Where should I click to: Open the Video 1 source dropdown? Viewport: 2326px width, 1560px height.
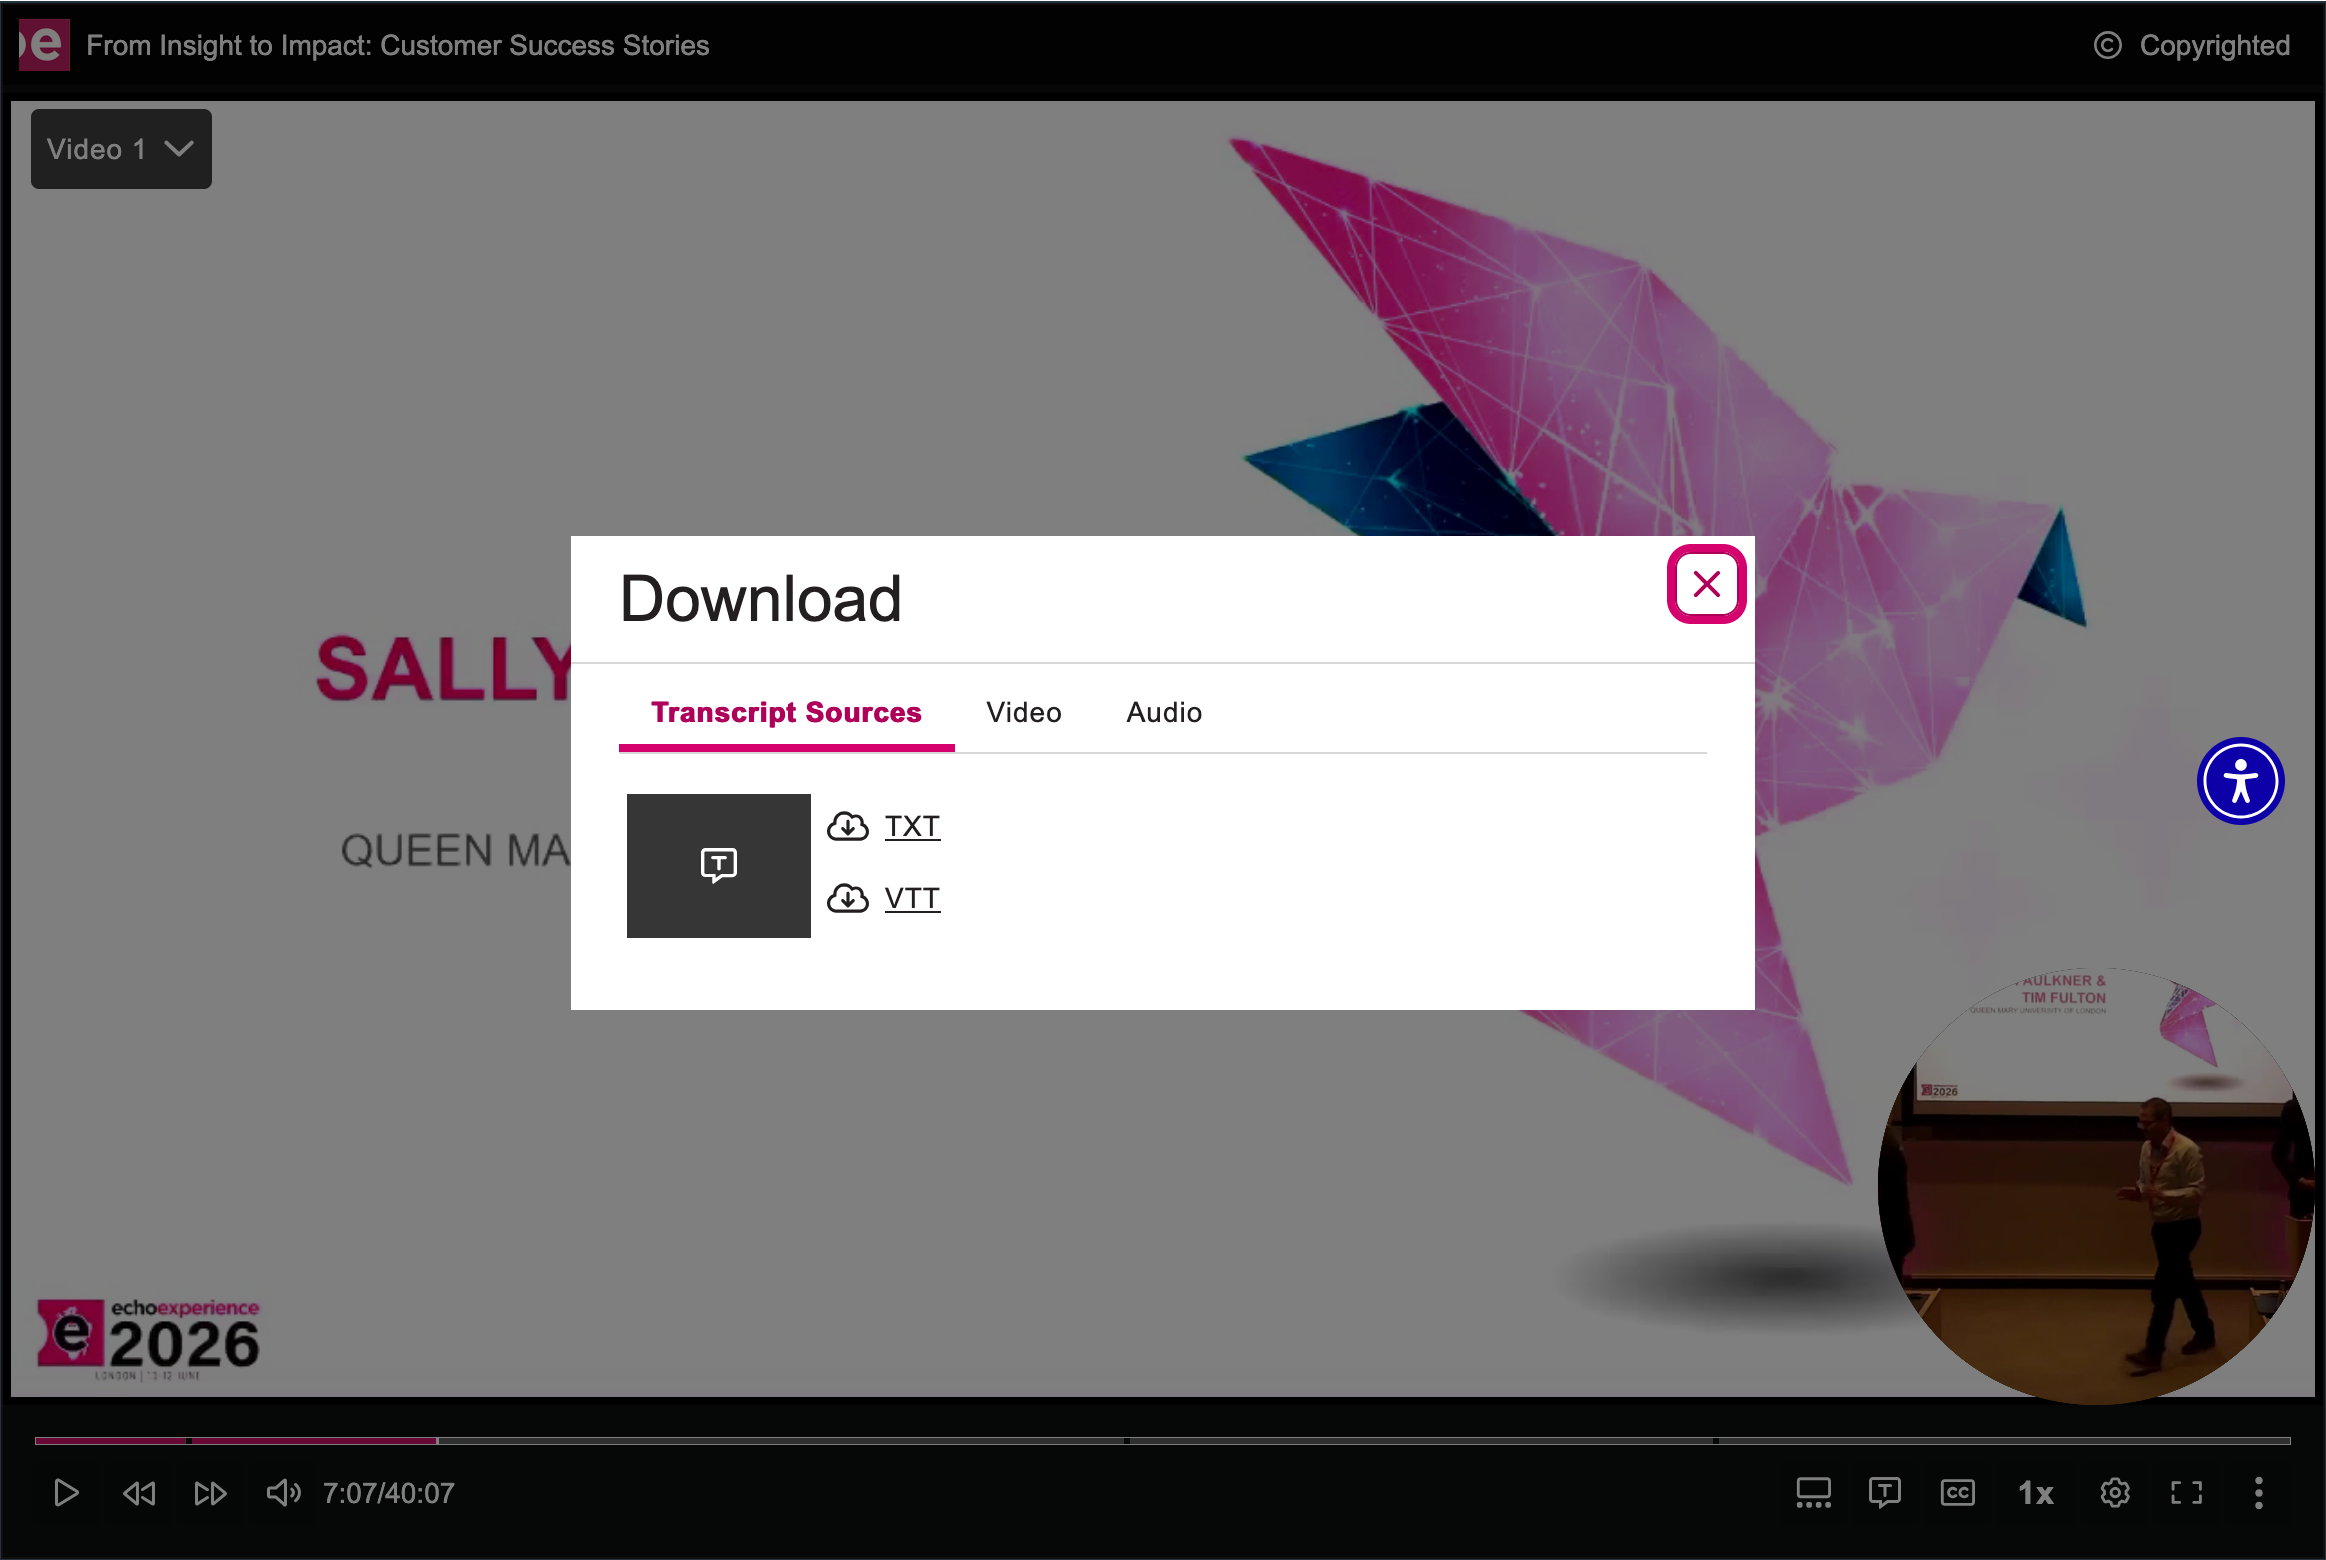[121, 149]
